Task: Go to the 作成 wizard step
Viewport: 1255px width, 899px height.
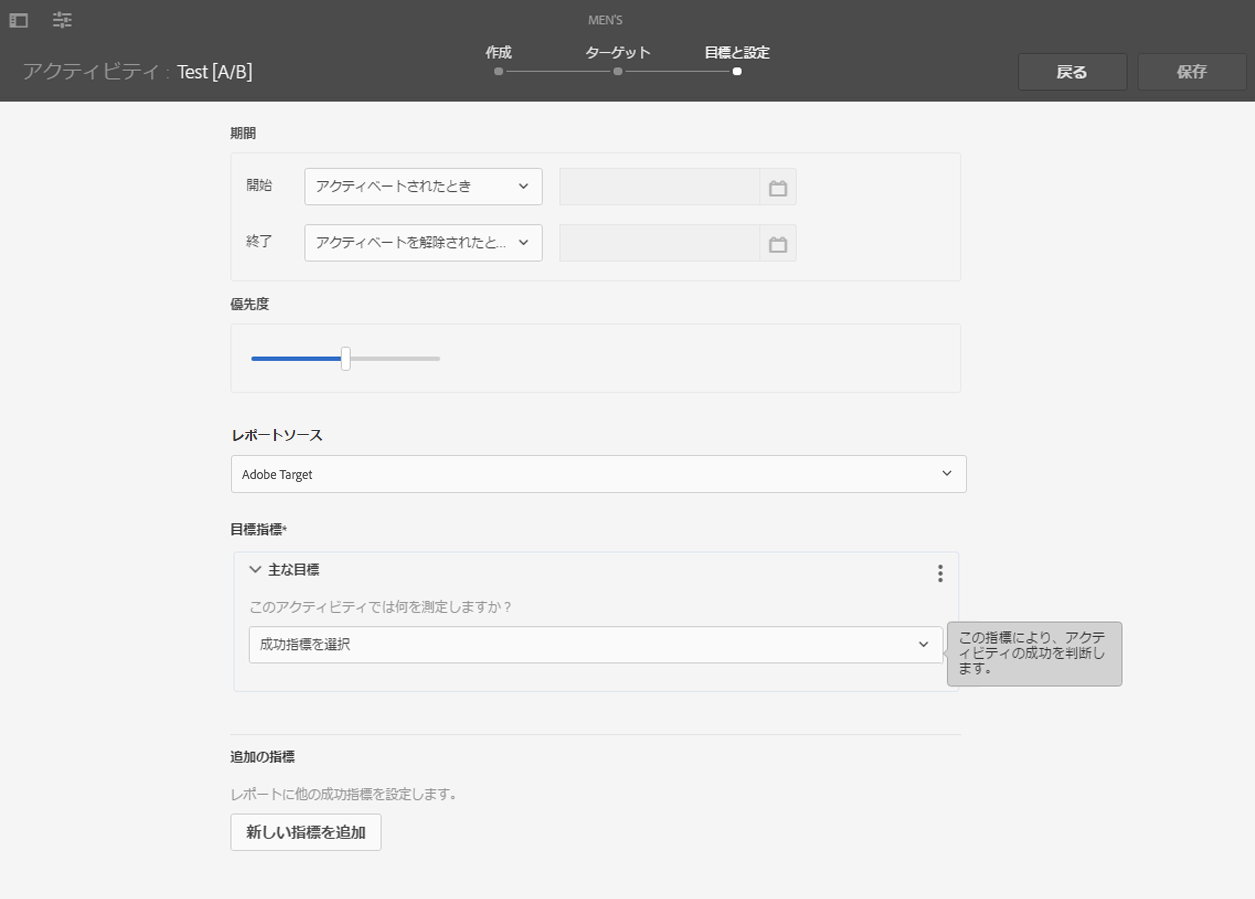Action: pyautogui.click(x=498, y=59)
